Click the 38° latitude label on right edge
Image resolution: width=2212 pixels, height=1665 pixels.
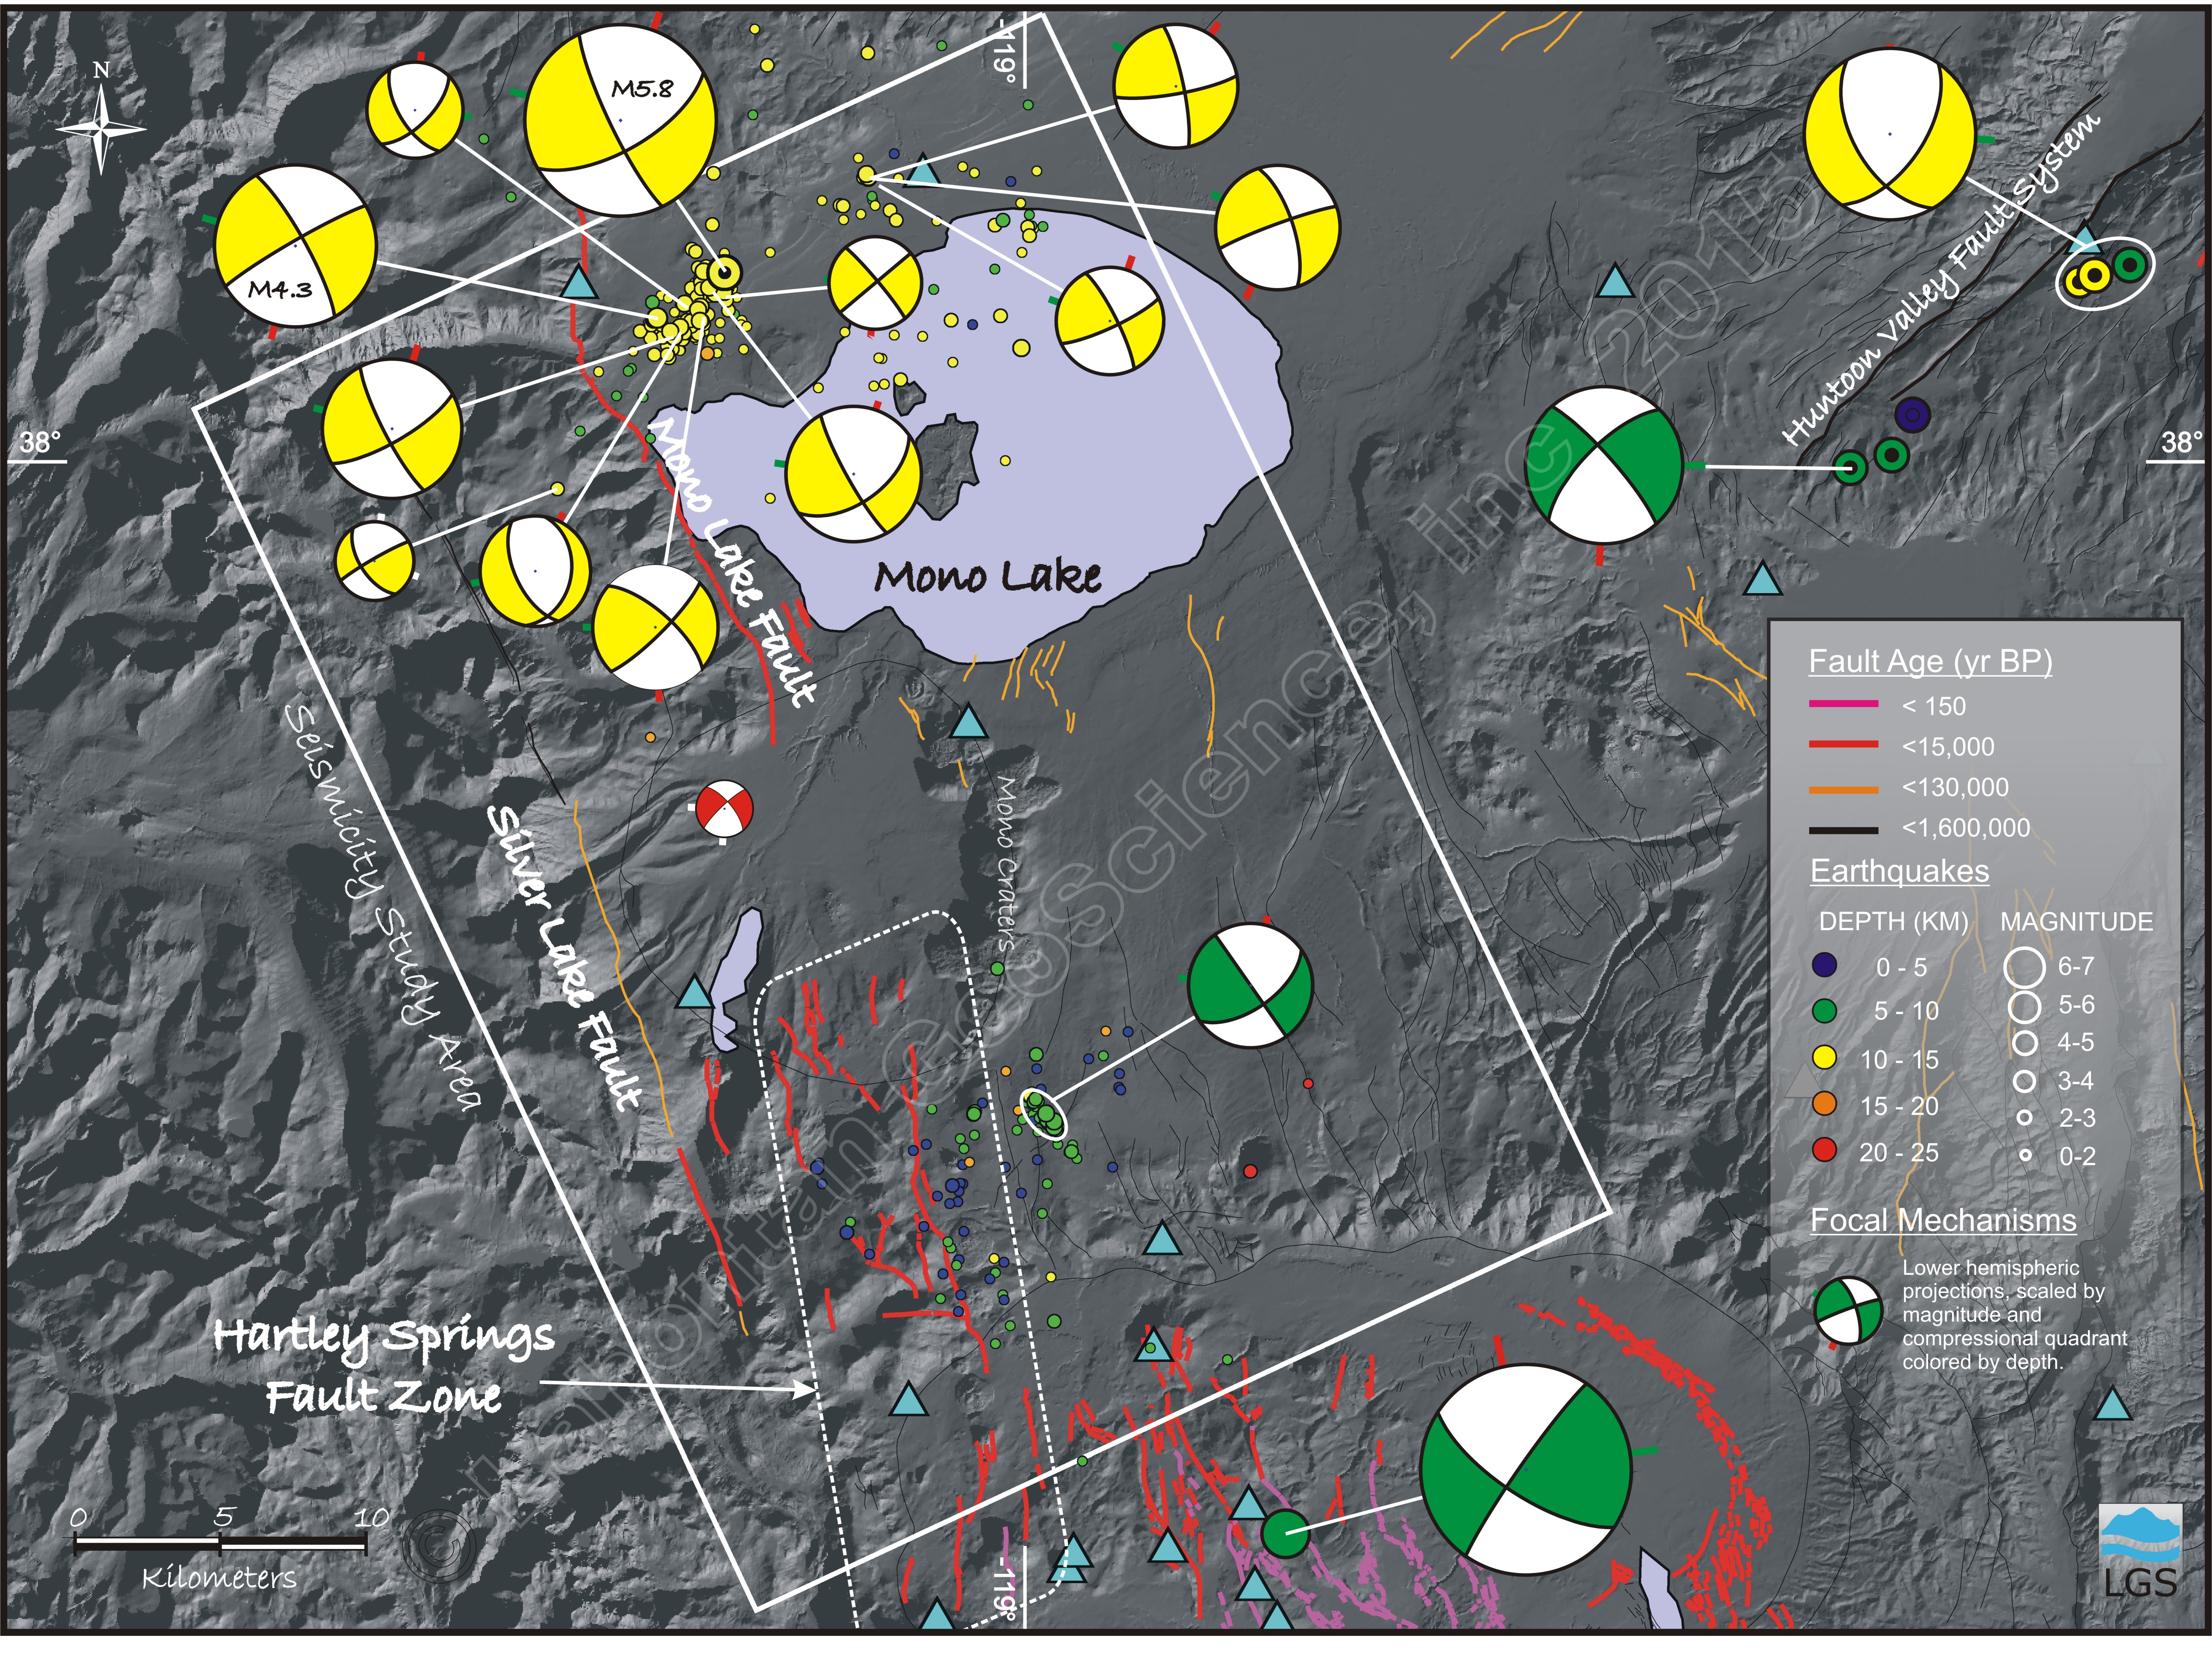click(x=2181, y=442)
